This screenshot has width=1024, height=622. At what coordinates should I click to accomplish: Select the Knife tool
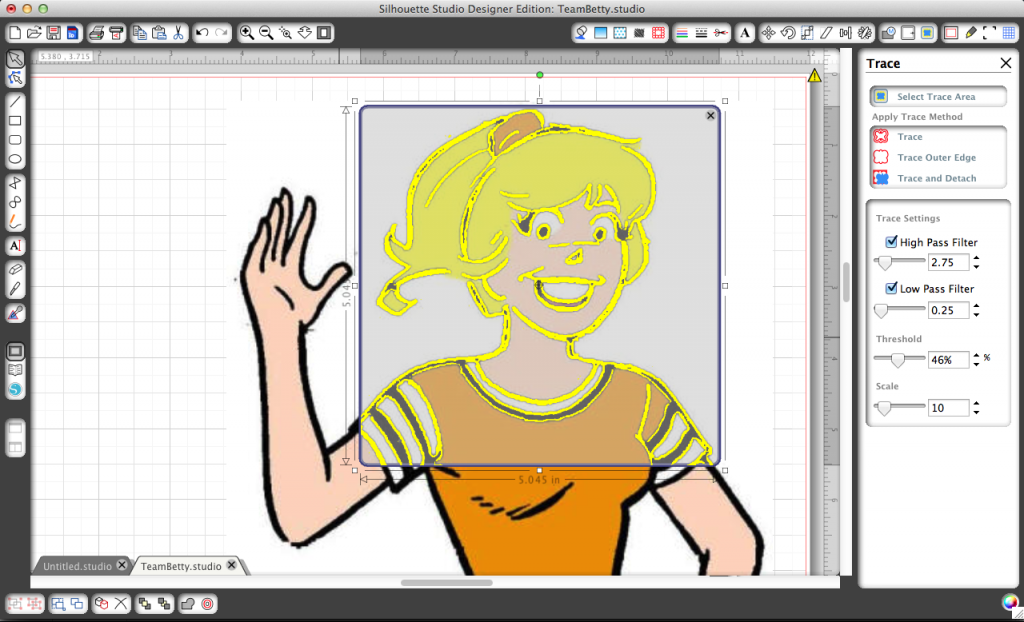[x=15, y=288]
